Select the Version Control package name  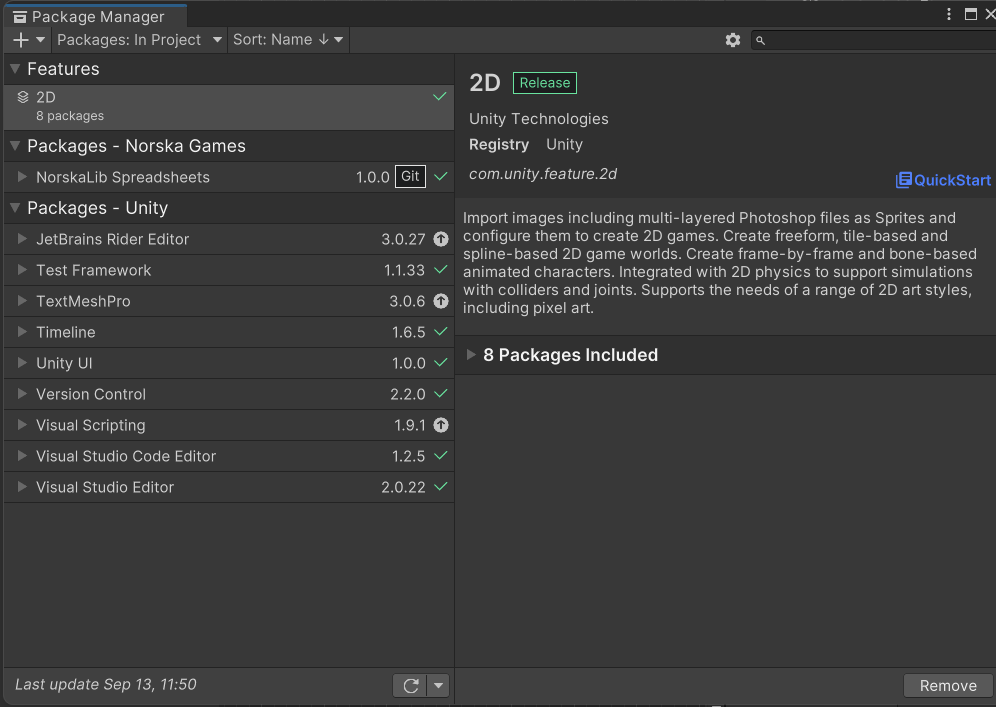click(x=91, y=394)
